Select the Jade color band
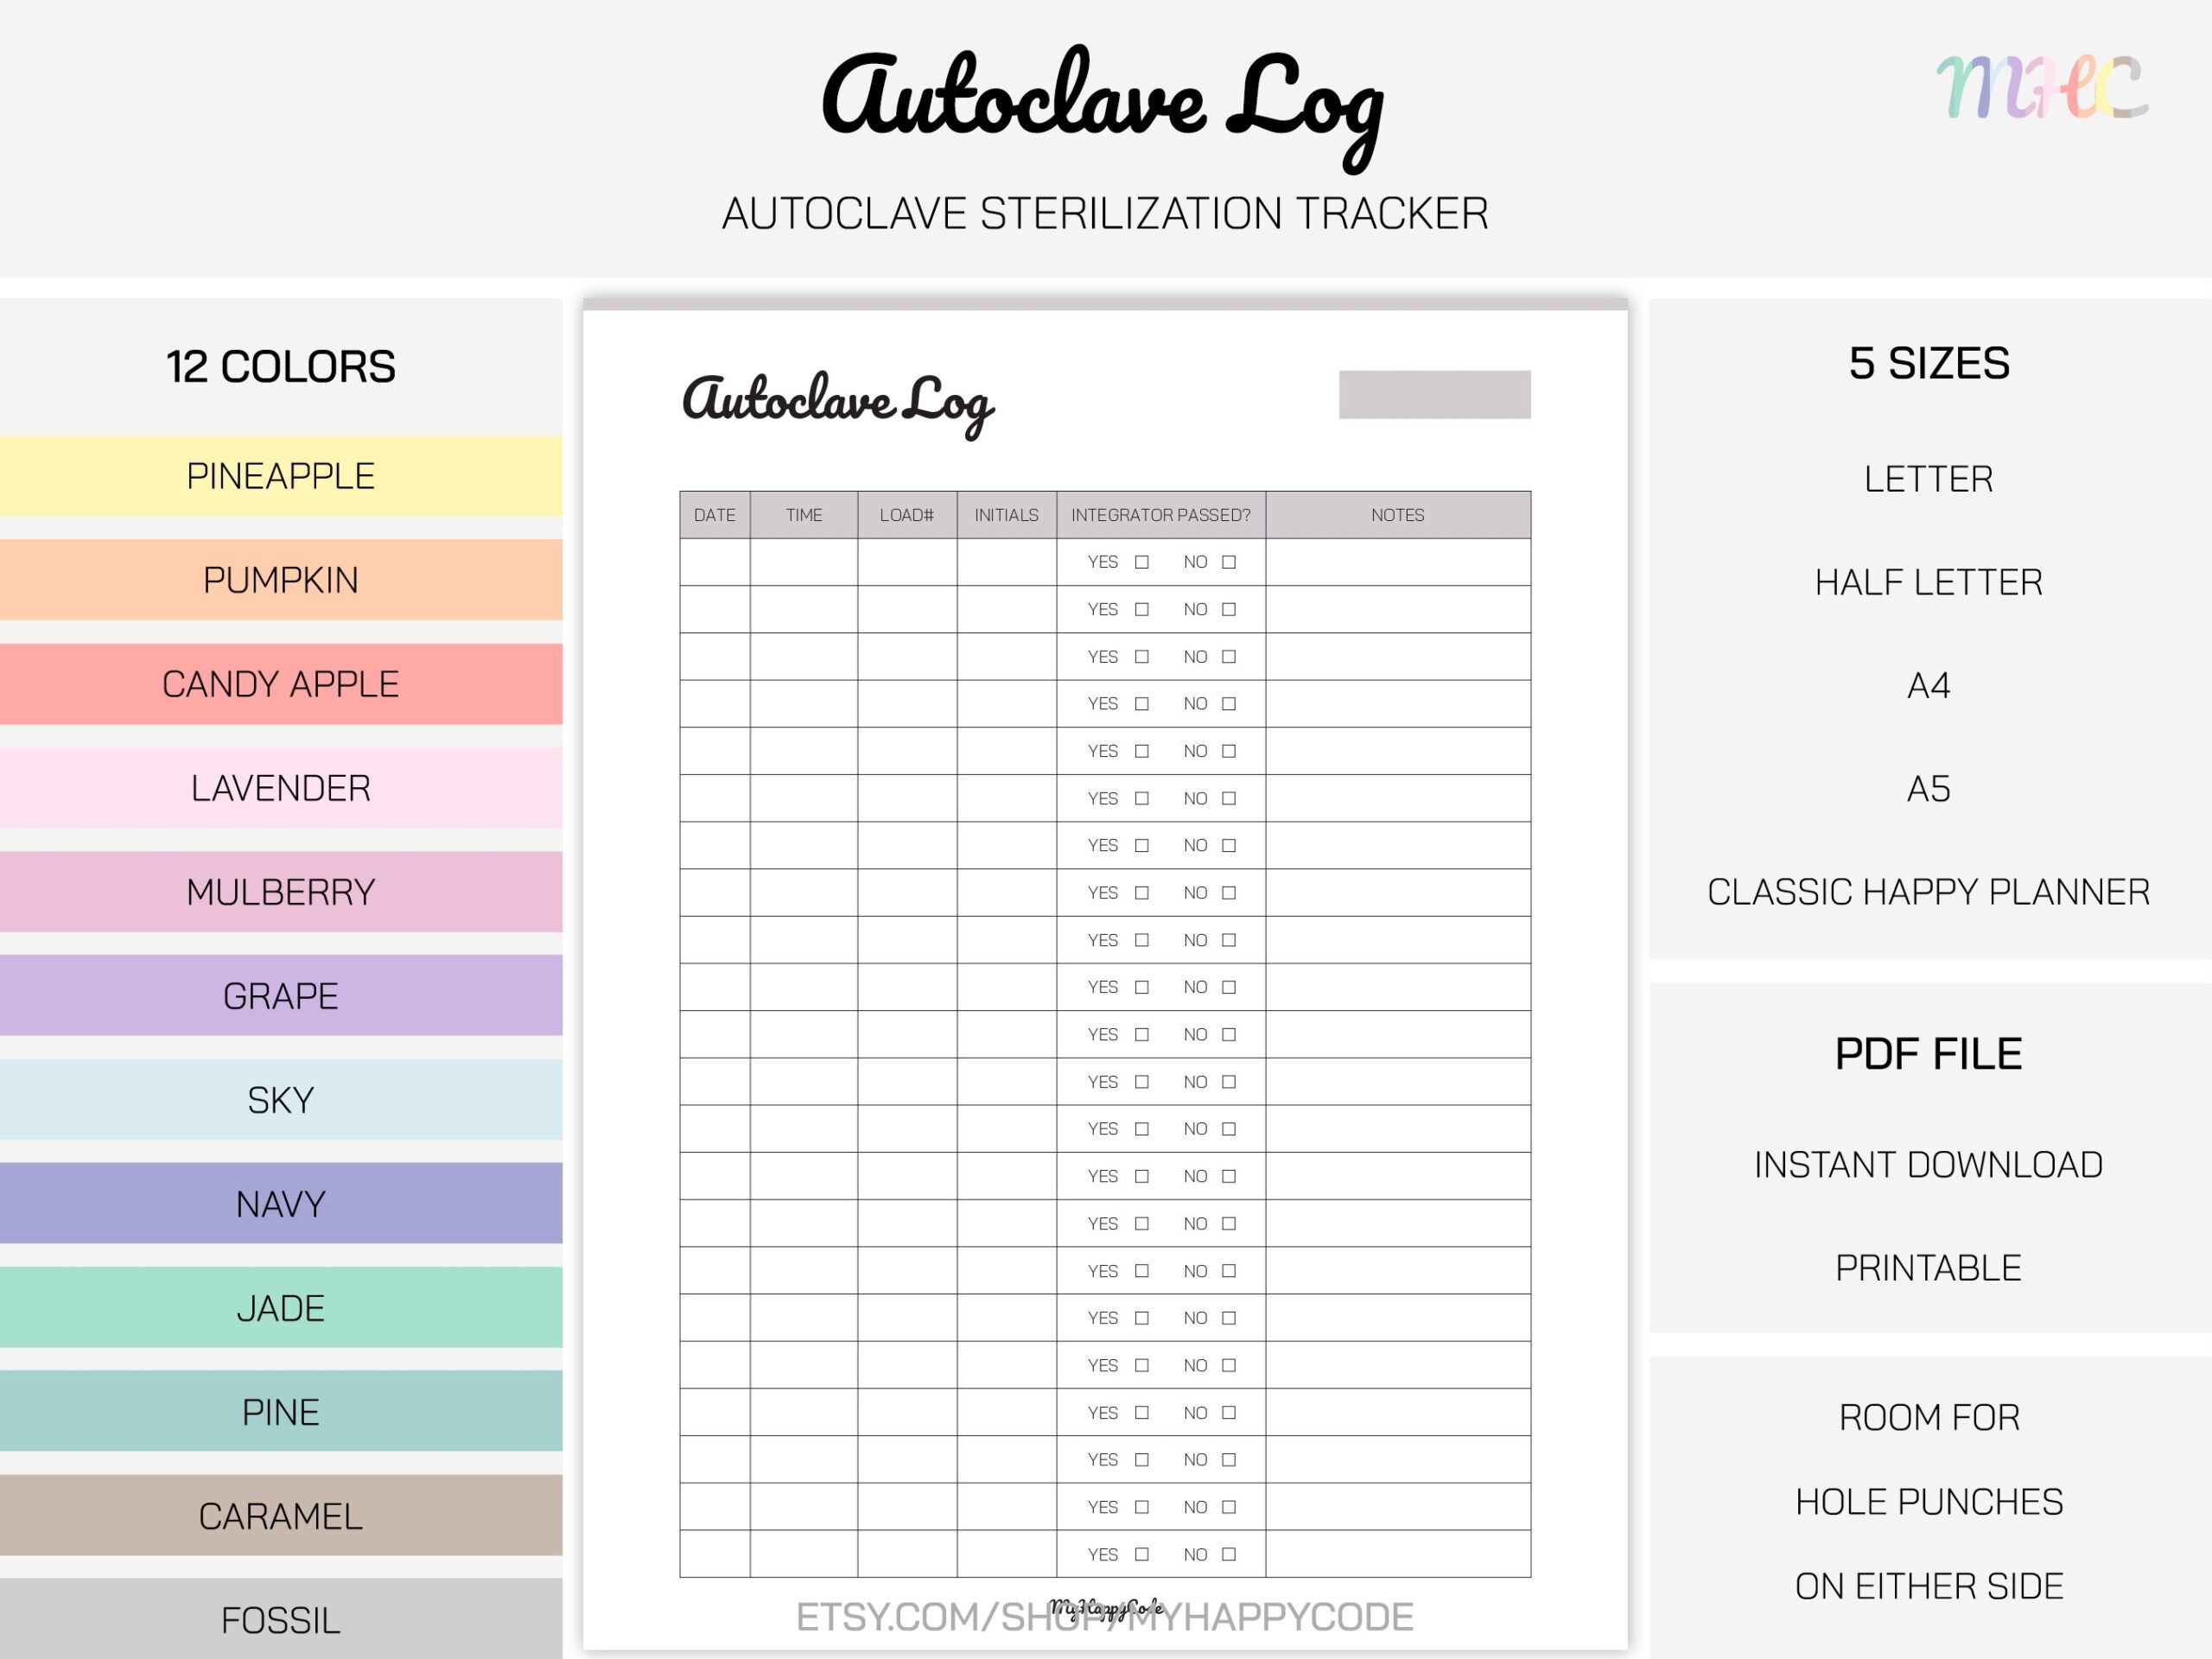The height and width of the screenshot is (1659, 2212). click(x=281, y=1307)
